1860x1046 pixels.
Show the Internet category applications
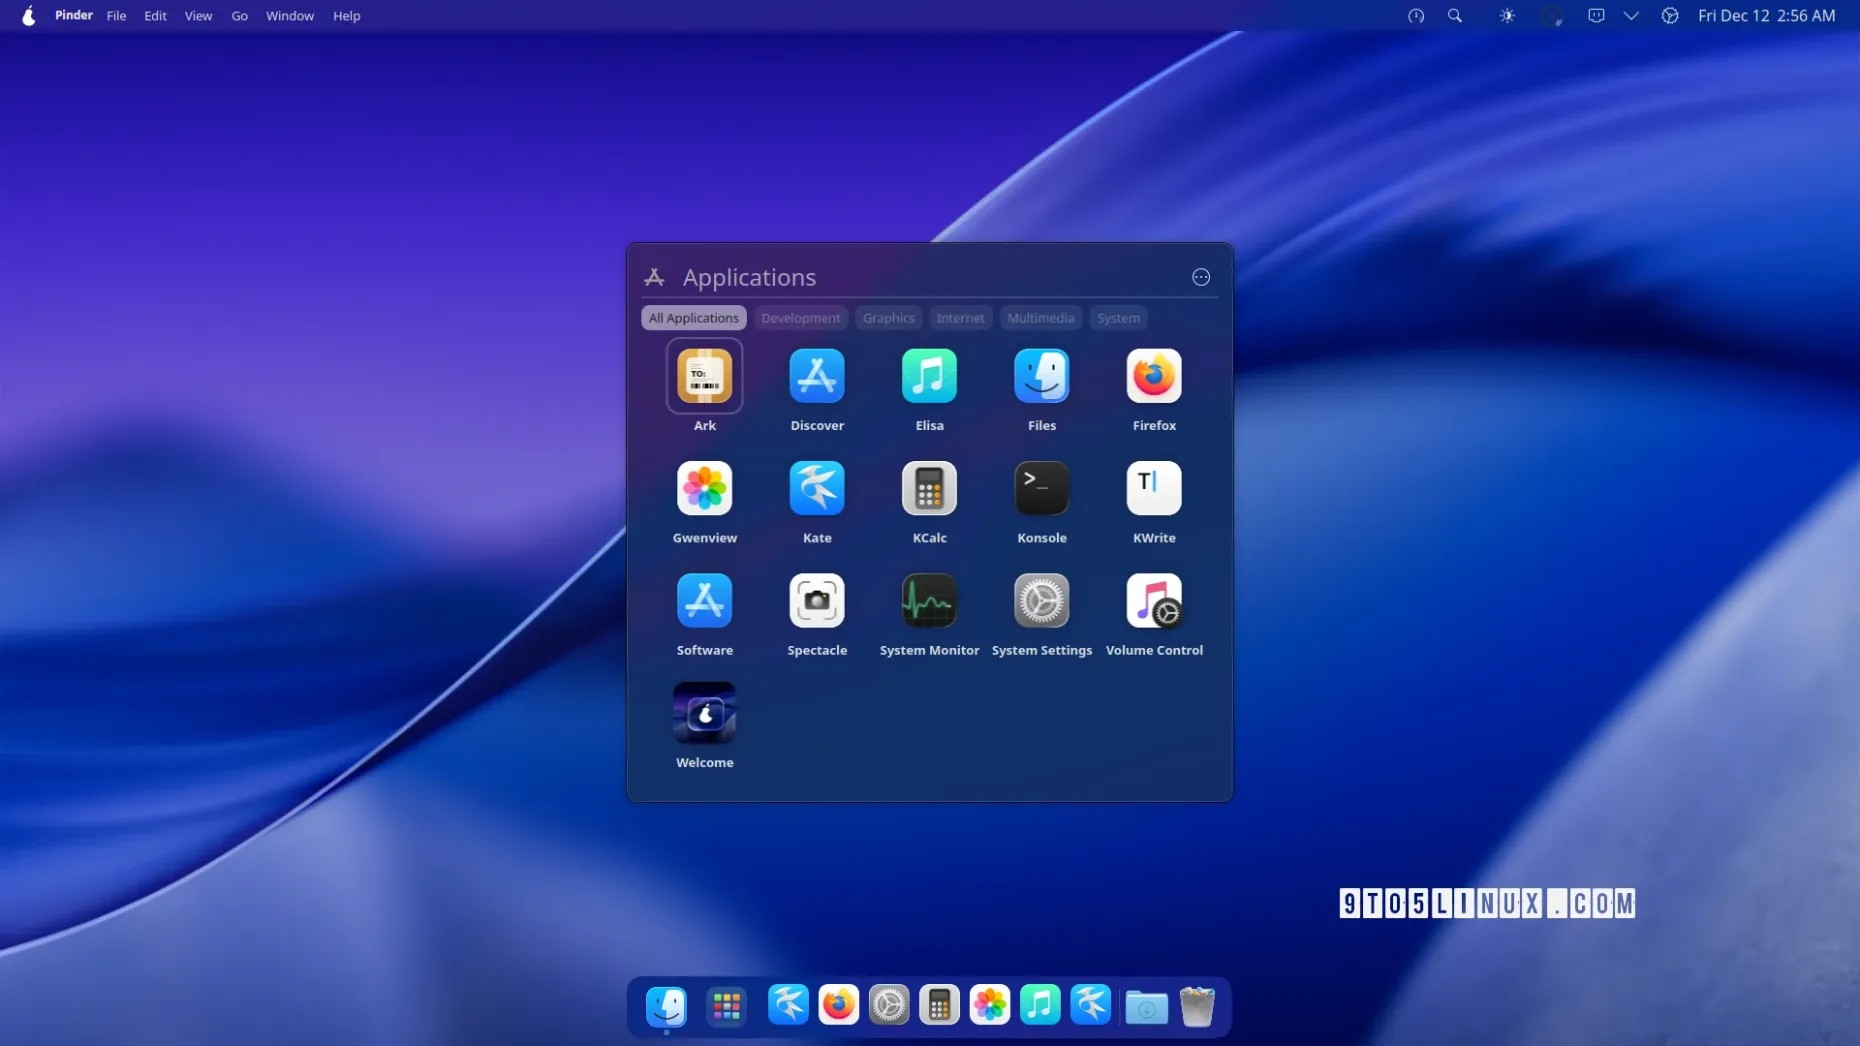pos(960,318)
